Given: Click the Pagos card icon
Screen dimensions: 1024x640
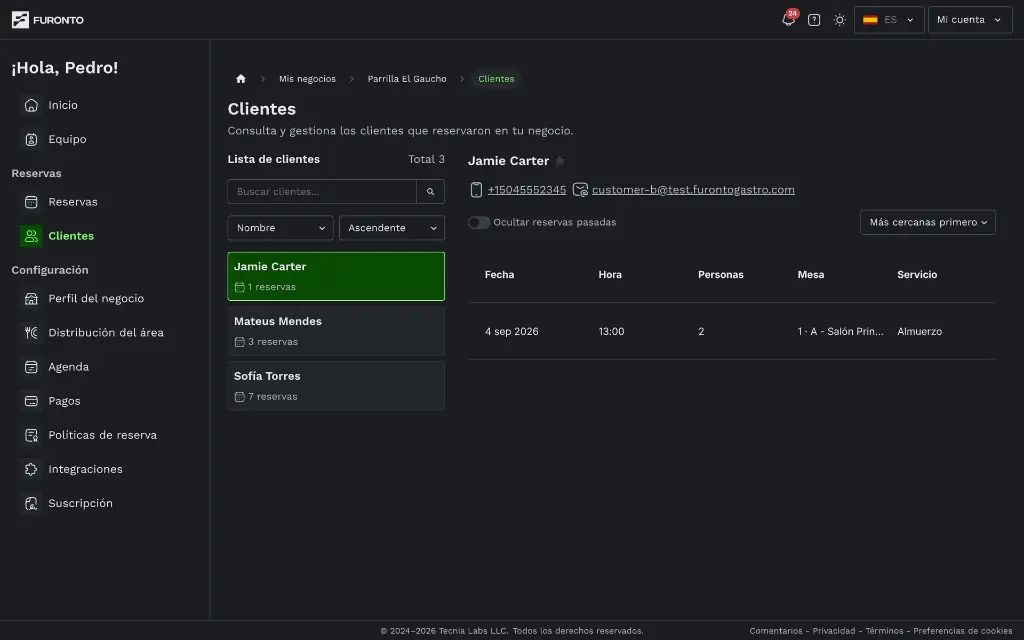Looking at the screenshot, I should tap(31, 401).
